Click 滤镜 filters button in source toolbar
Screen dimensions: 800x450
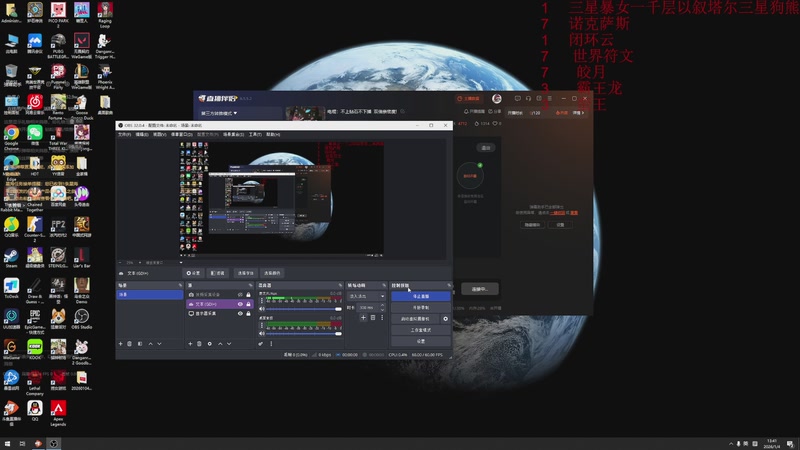point(218,273)
